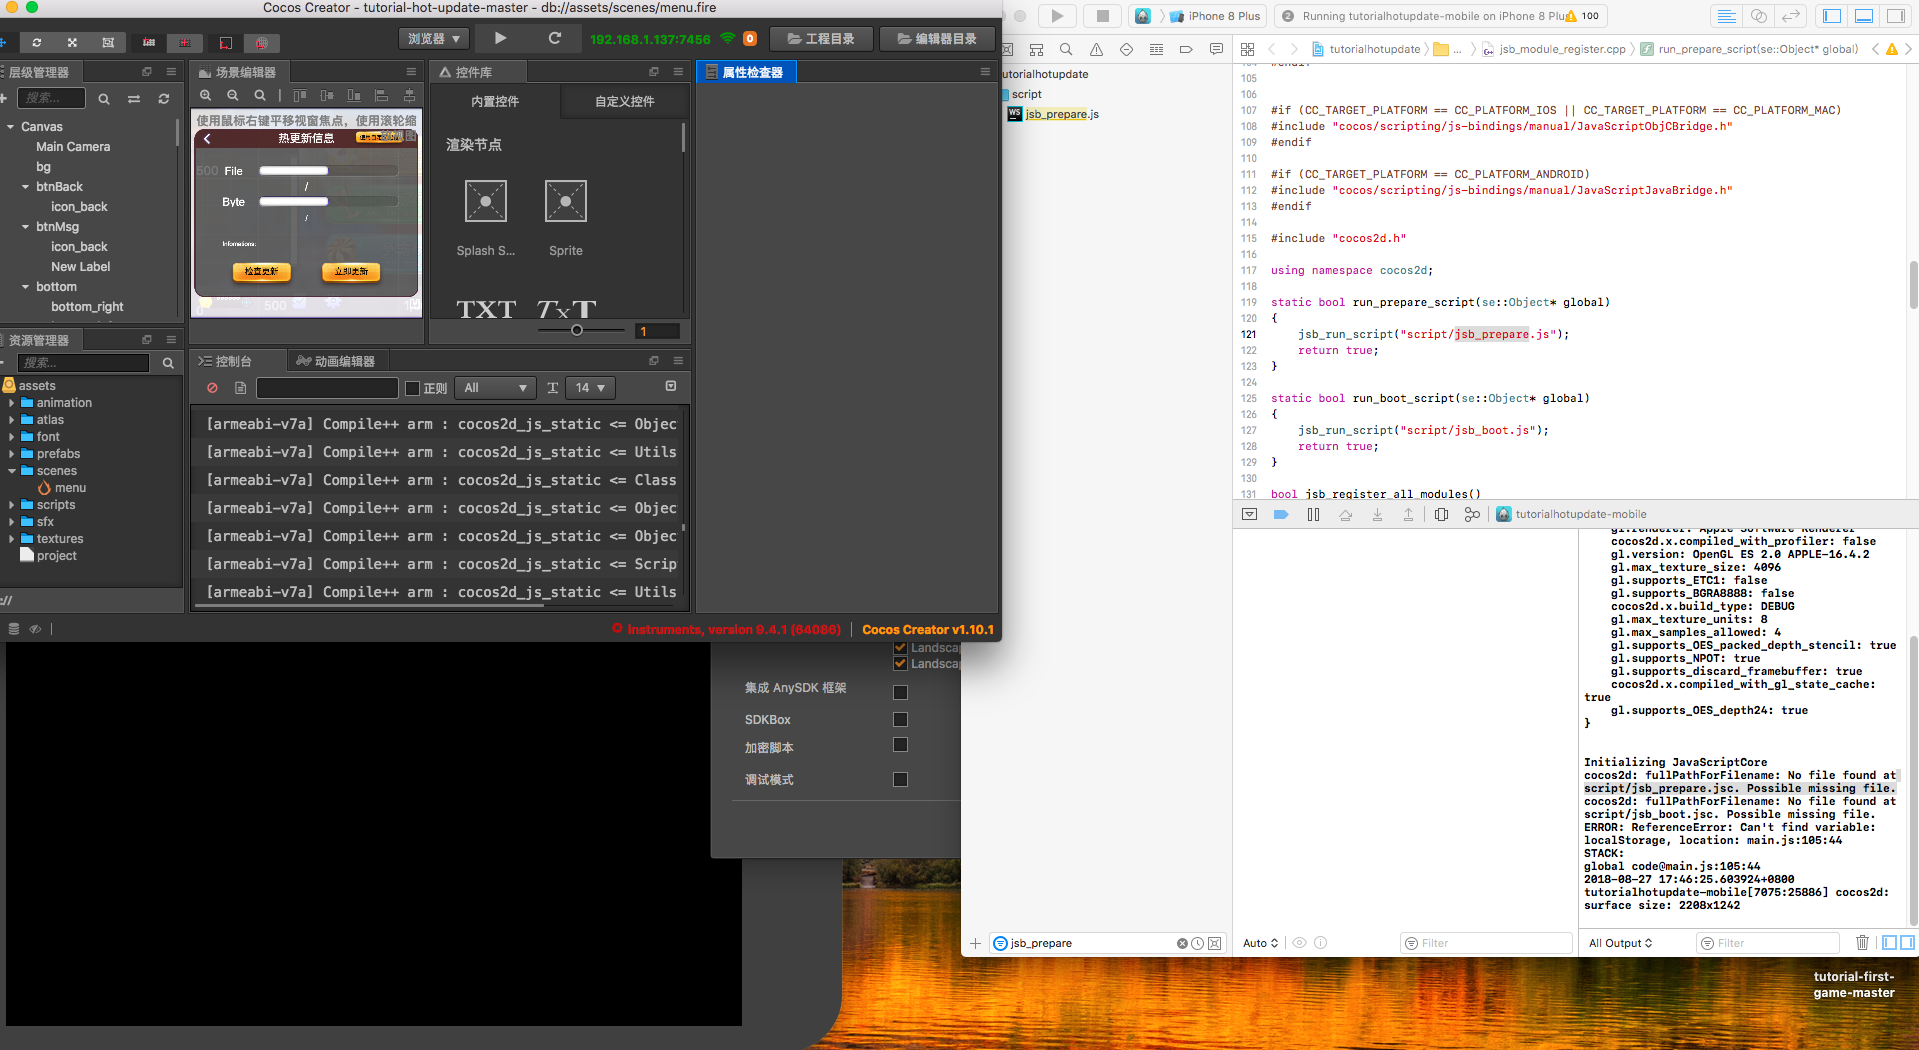Viewport: 1919px width, 1050px height.
Task: Select the scale transform tool in Cocos
Action: point(72,43)
